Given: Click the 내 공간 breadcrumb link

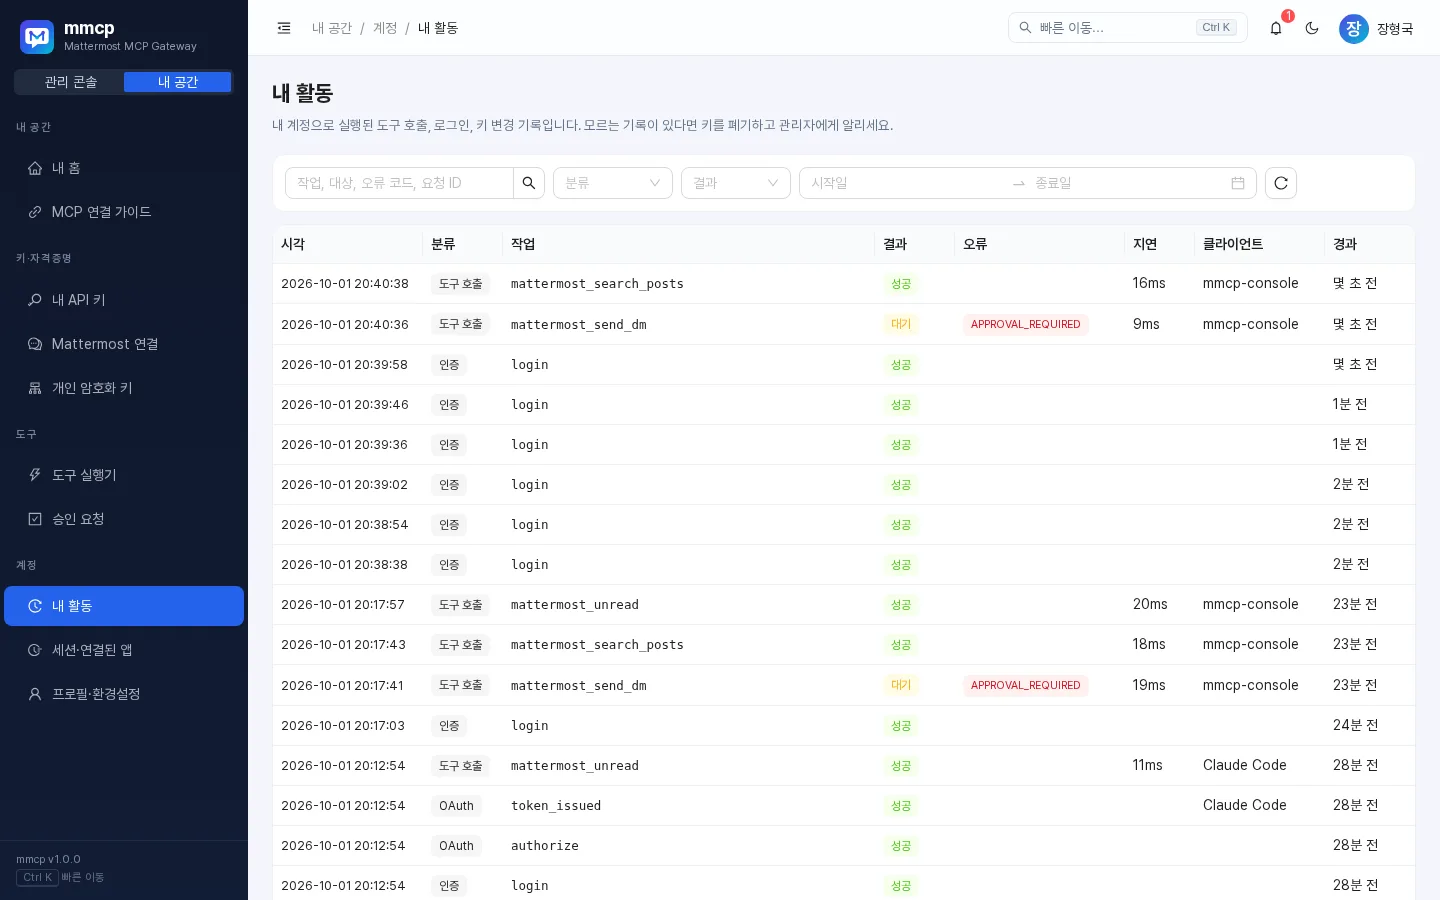Looking at the screenshot, I should click(332, 28).
